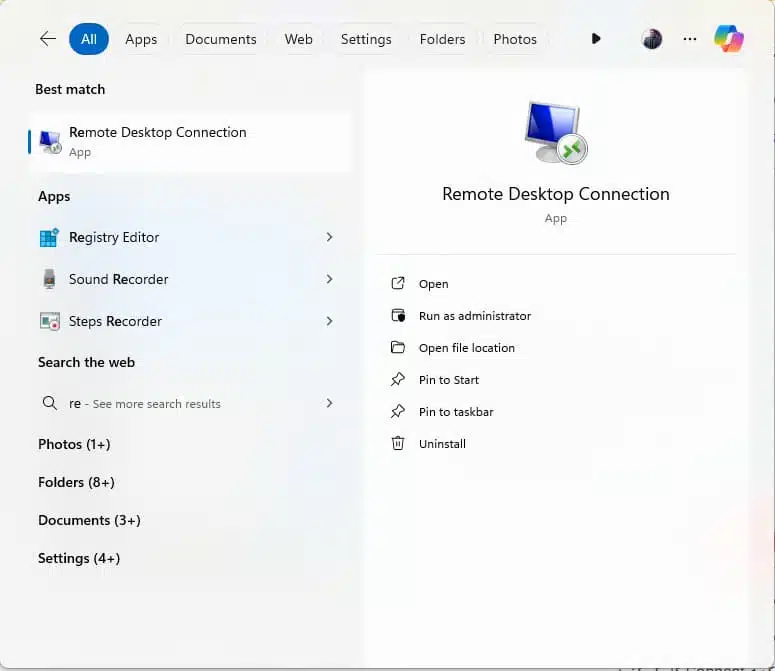Expand the web search result chevron

pos(329,403)
